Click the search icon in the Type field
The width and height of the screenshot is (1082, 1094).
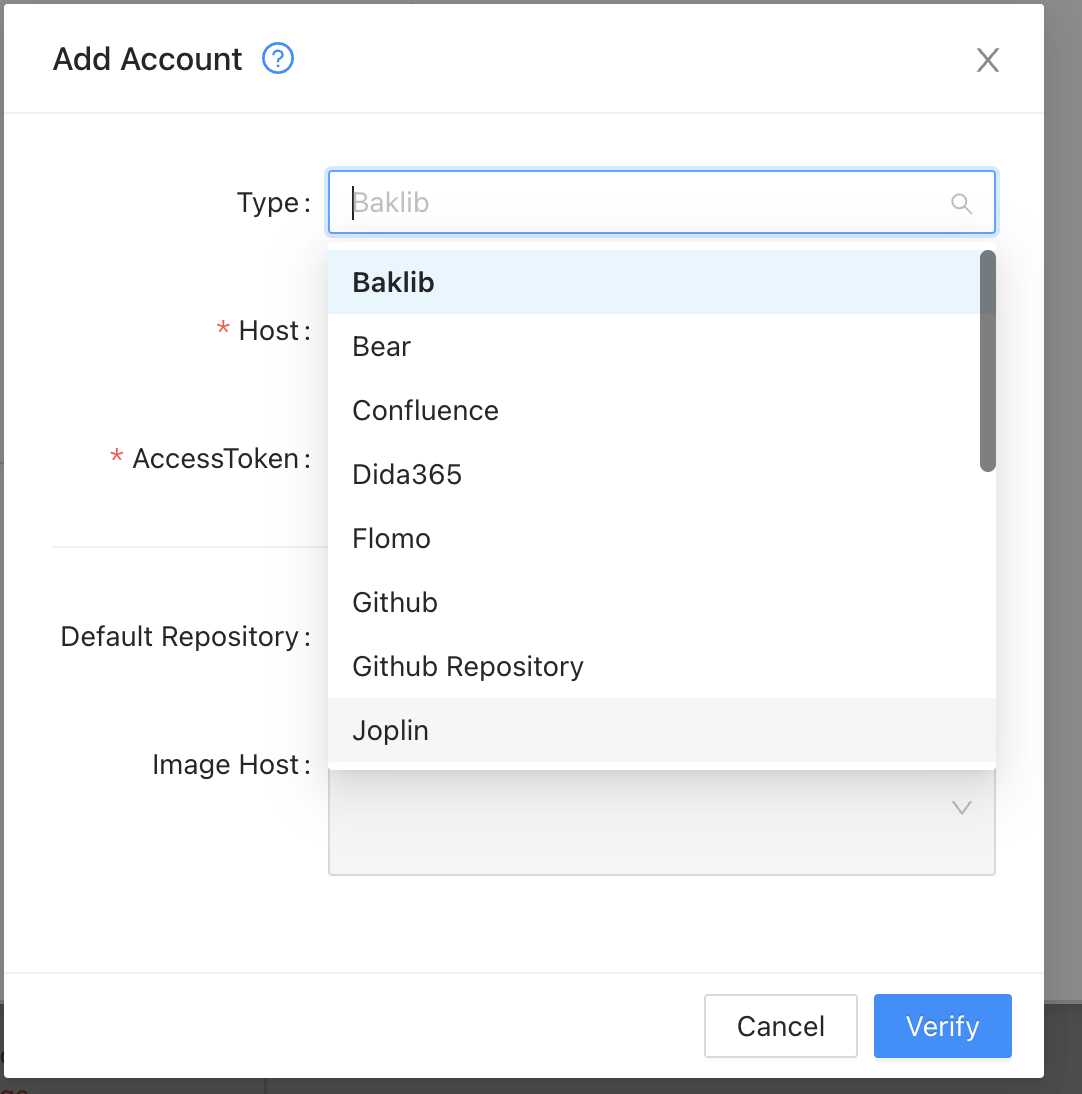(961, 203)
